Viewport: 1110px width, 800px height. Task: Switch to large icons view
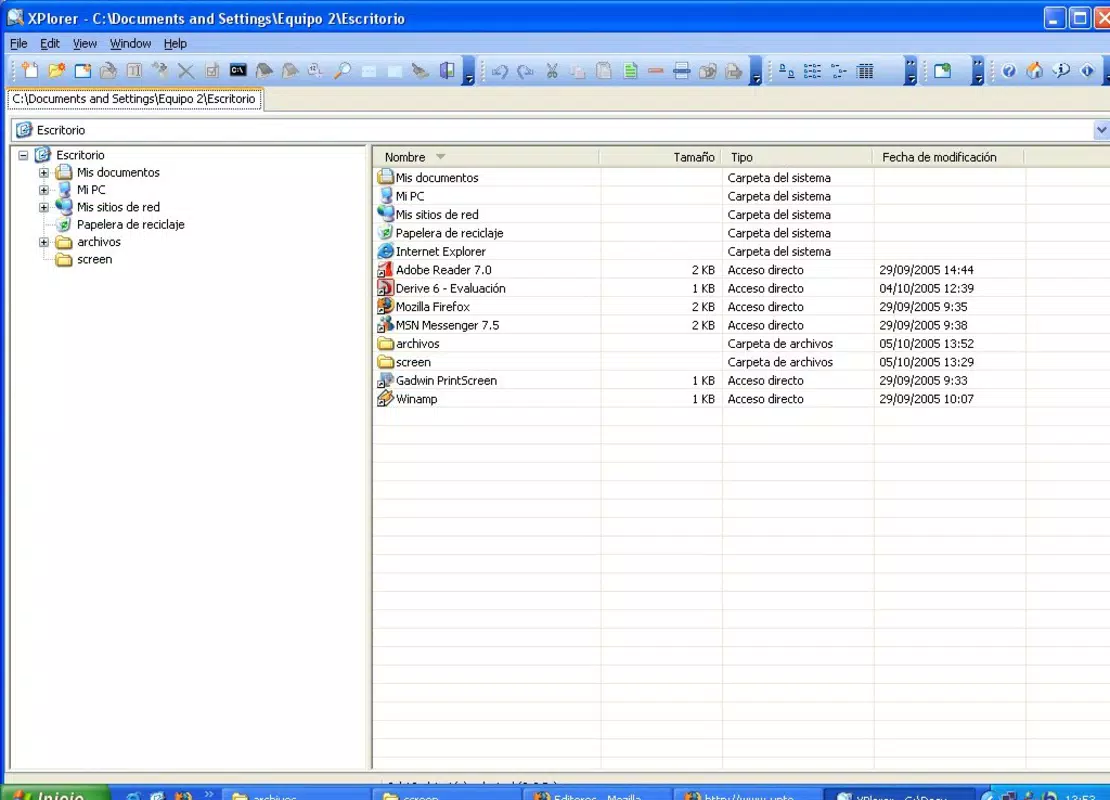(786, 71)
